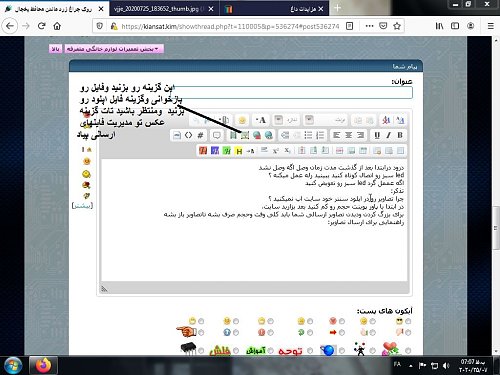Screen dimensions: 500x375
Task: Click the volume speaker icon in system tray
Action: 446,366
